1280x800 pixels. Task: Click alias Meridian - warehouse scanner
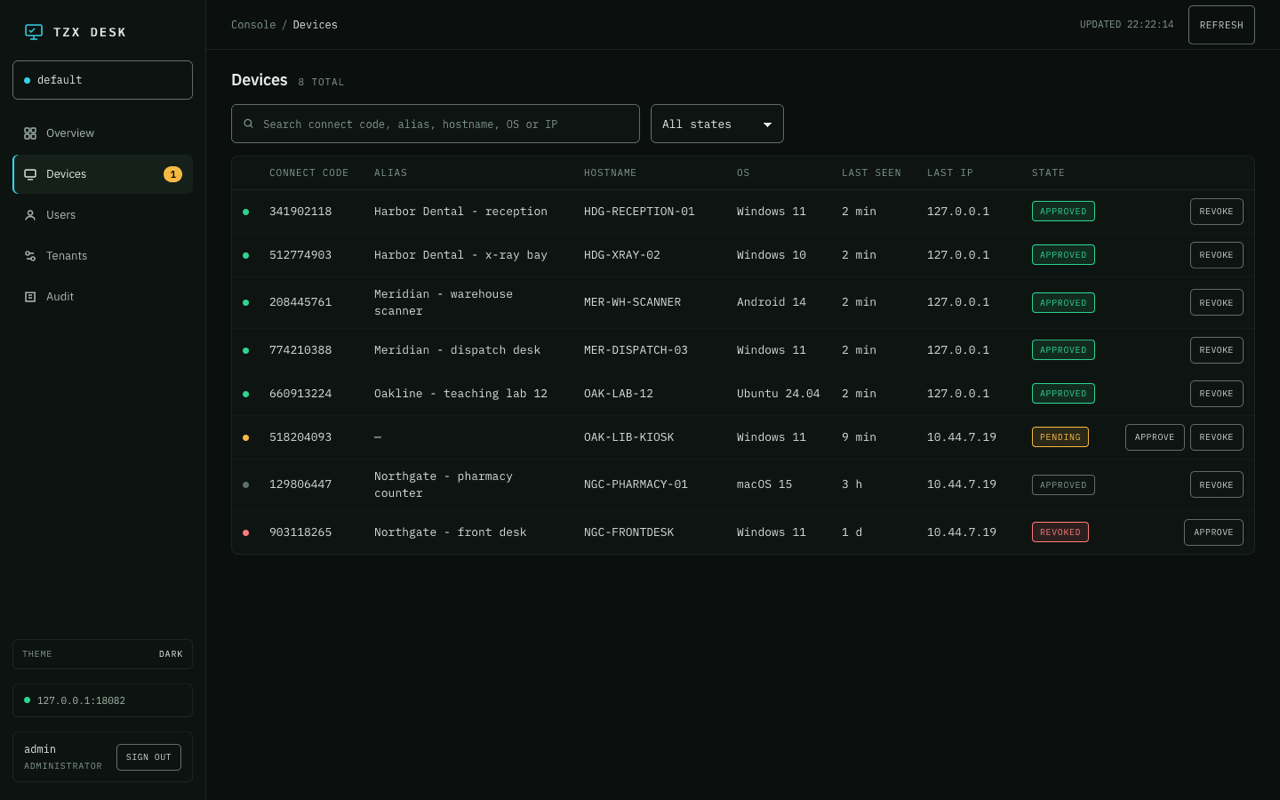tap(443, 303)
